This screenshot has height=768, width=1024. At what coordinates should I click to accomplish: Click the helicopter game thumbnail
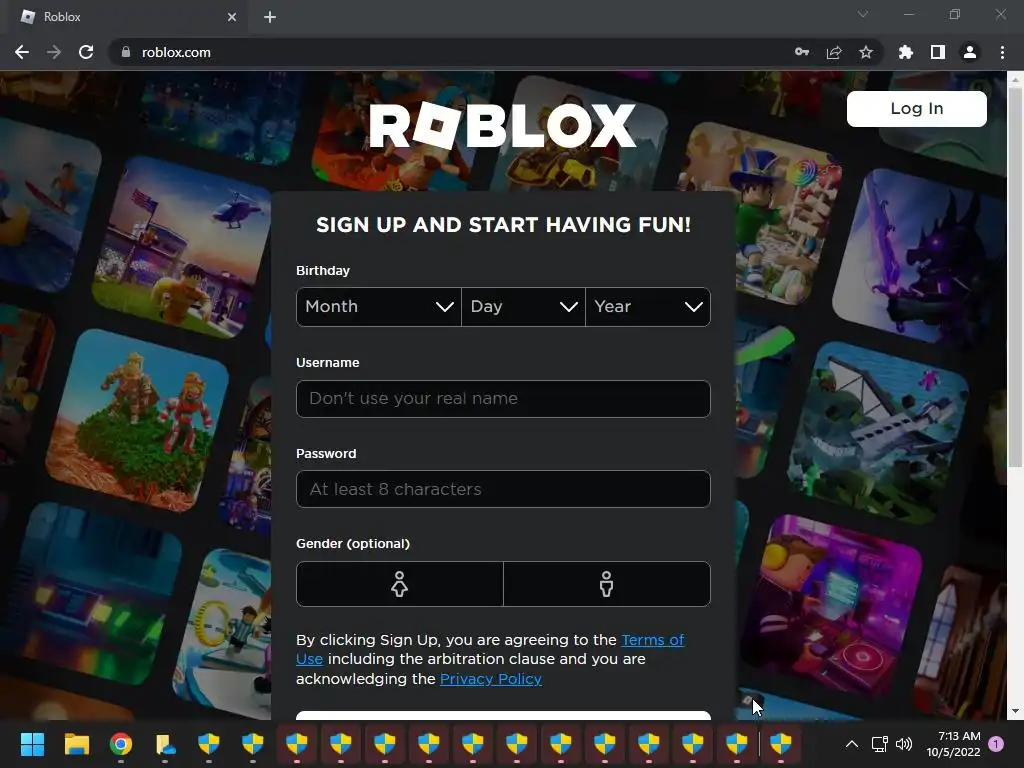click(x=183, y=248)
